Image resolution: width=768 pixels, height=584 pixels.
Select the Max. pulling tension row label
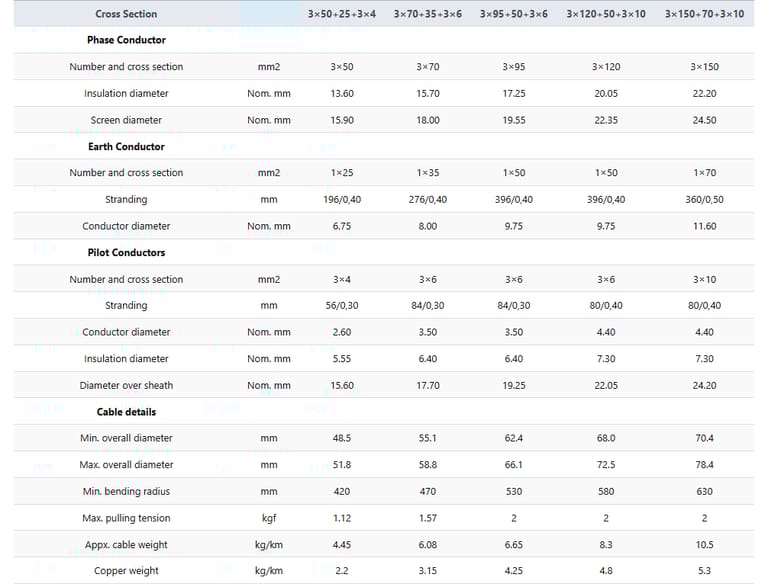point(126,518)
